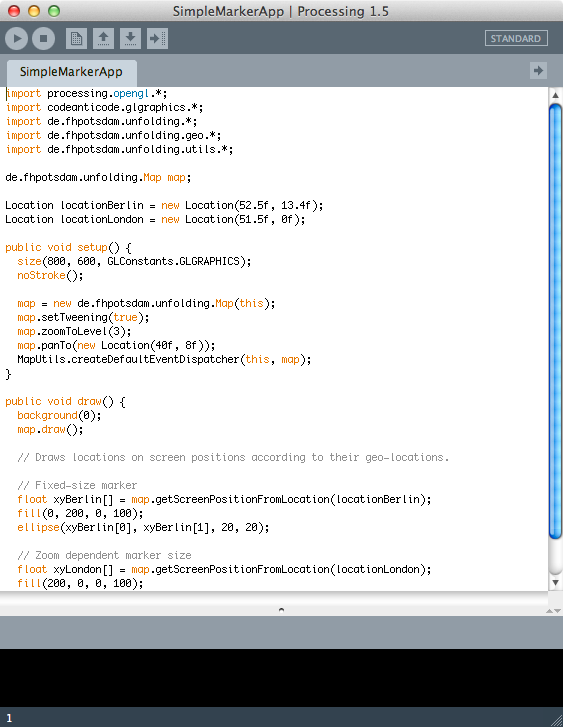Stop the running sketch
Screen dimensions: 563x727
point(44,38)
